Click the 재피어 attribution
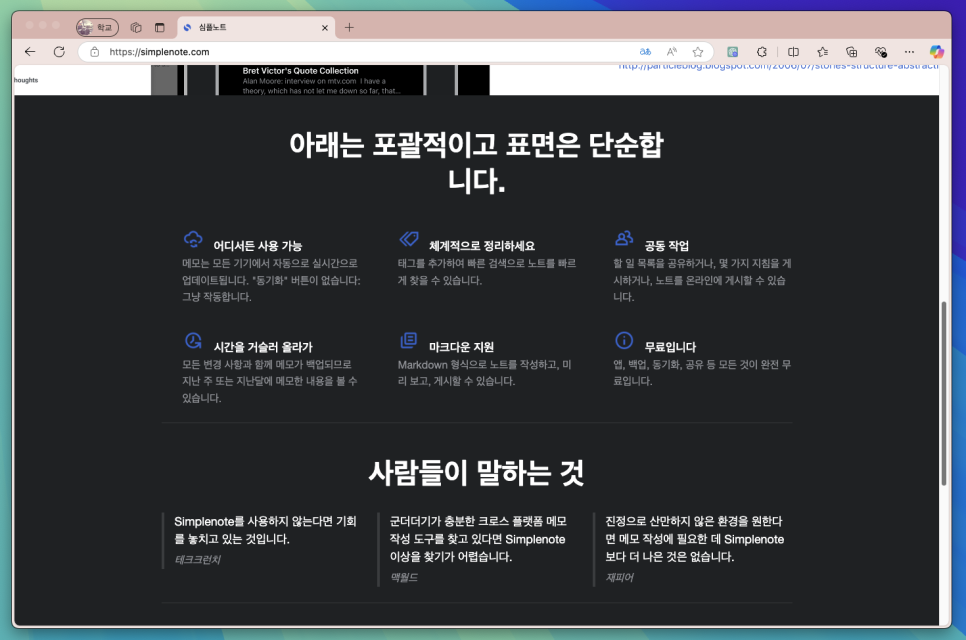Viewport: 966px width, 640px height. pyautogui.click(x=619, y=577)
